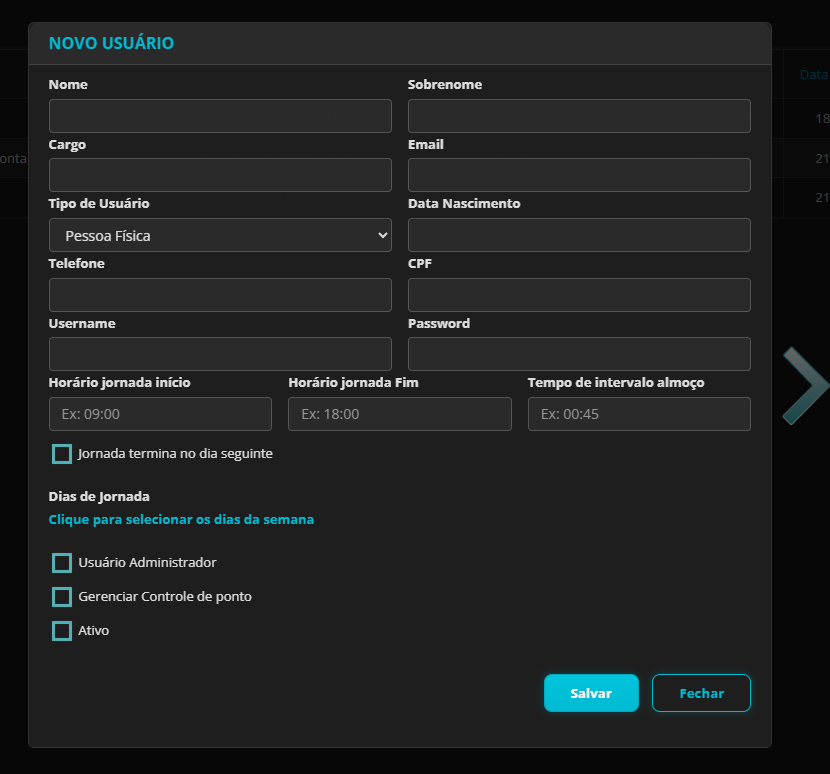Check the Usuário Administrador box
Viewport: 830px width, 774px height.
pyautogui.click(x=62, y=563)
